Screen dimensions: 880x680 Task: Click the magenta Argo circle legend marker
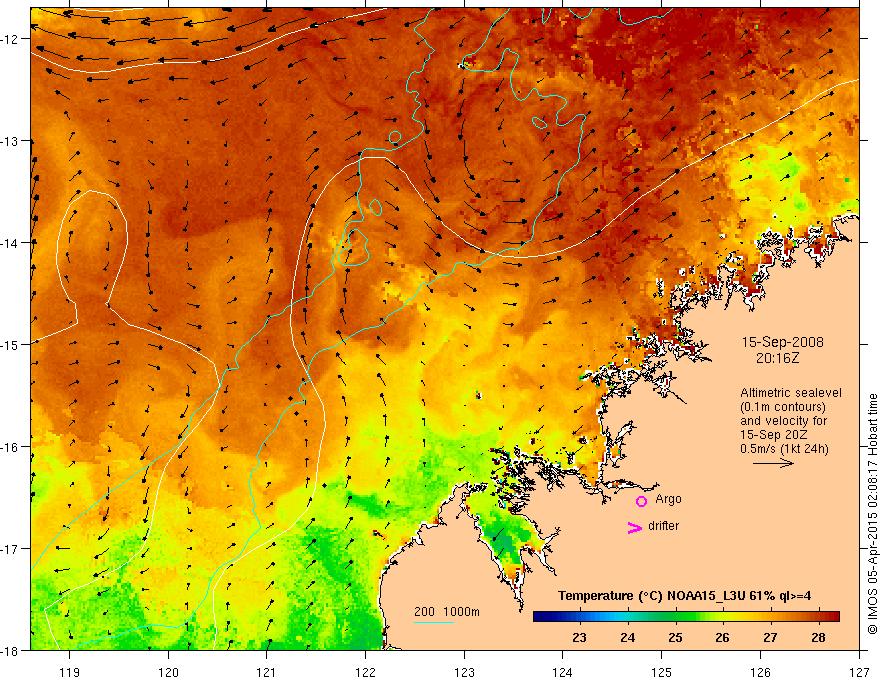click(x=641, y=501)
